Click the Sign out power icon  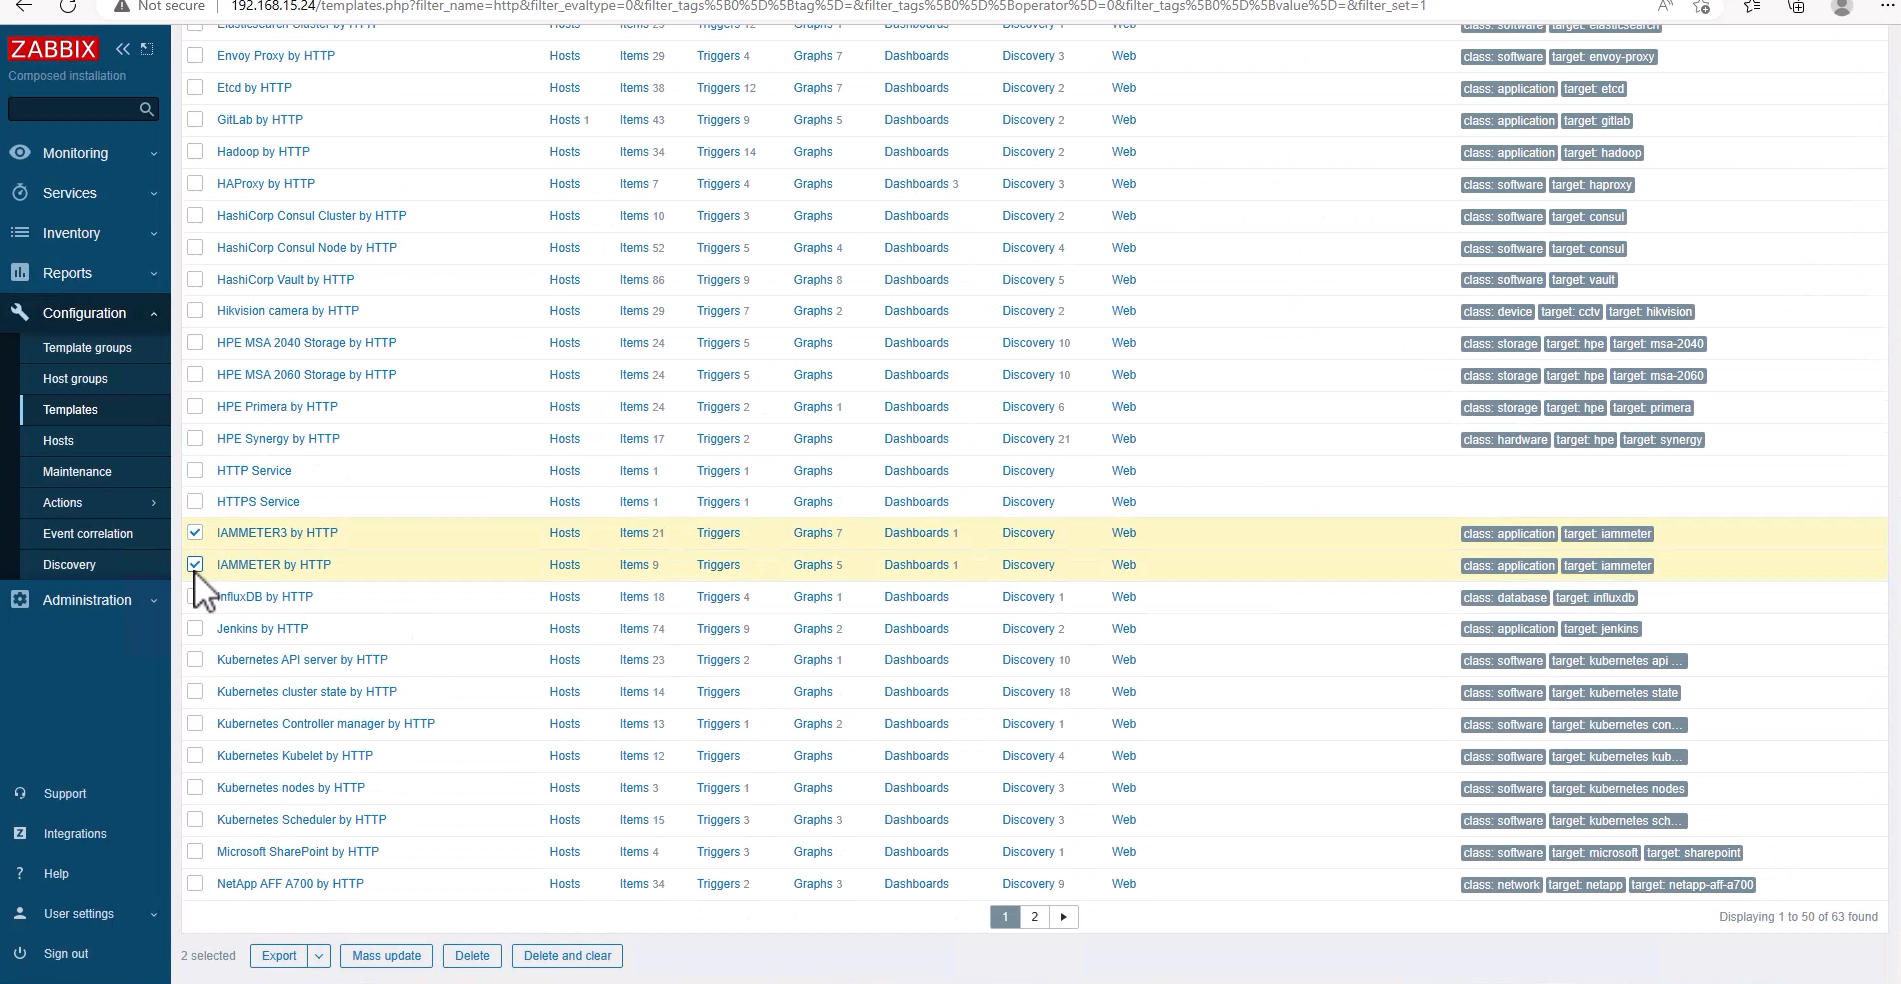click(20, 953)
